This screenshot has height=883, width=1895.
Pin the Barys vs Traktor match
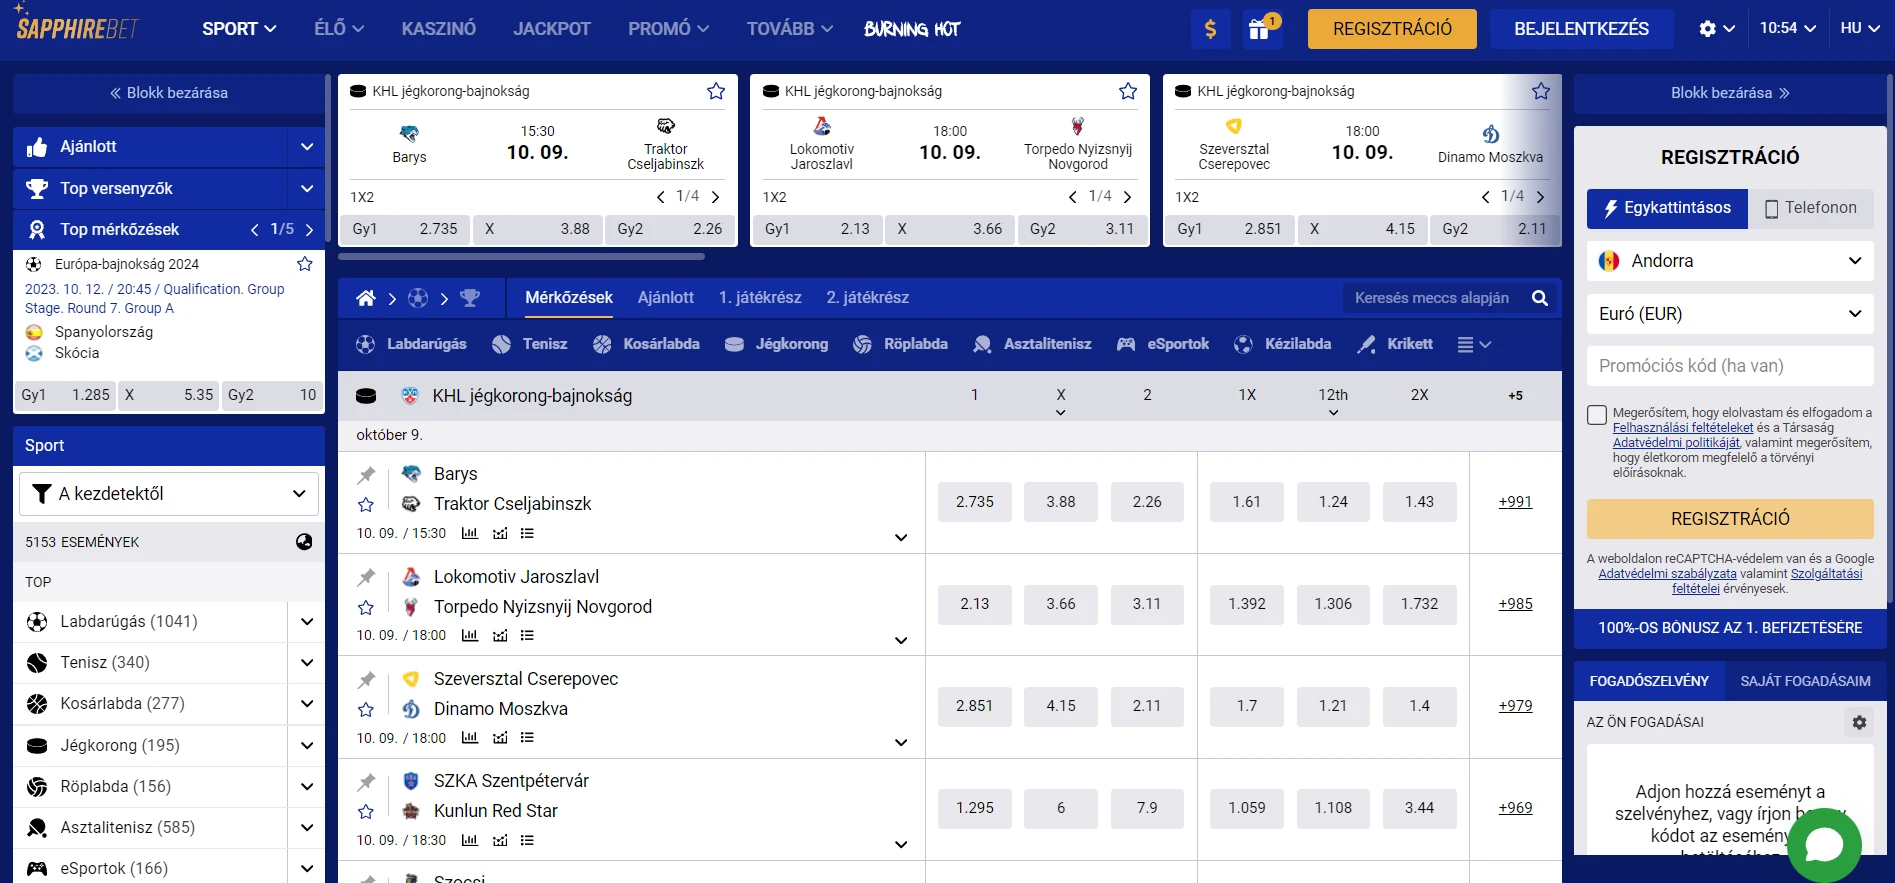(x=367, y=475)
